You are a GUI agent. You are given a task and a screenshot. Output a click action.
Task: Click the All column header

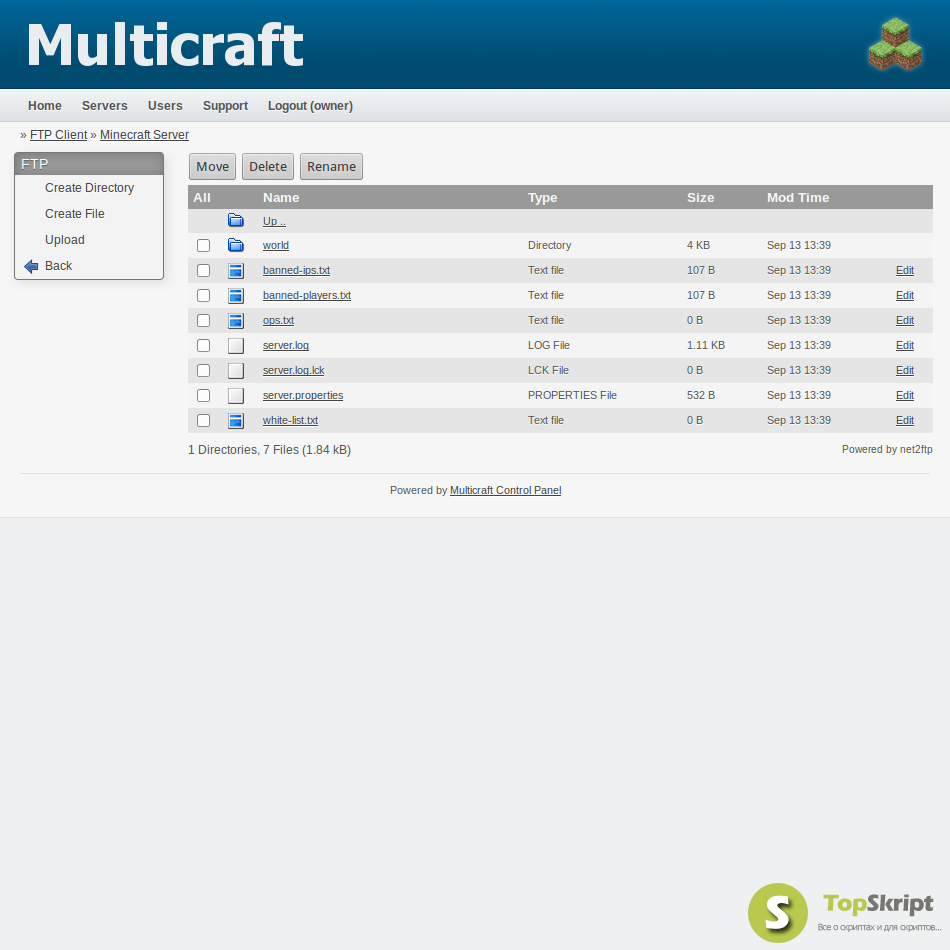point(202,198)
